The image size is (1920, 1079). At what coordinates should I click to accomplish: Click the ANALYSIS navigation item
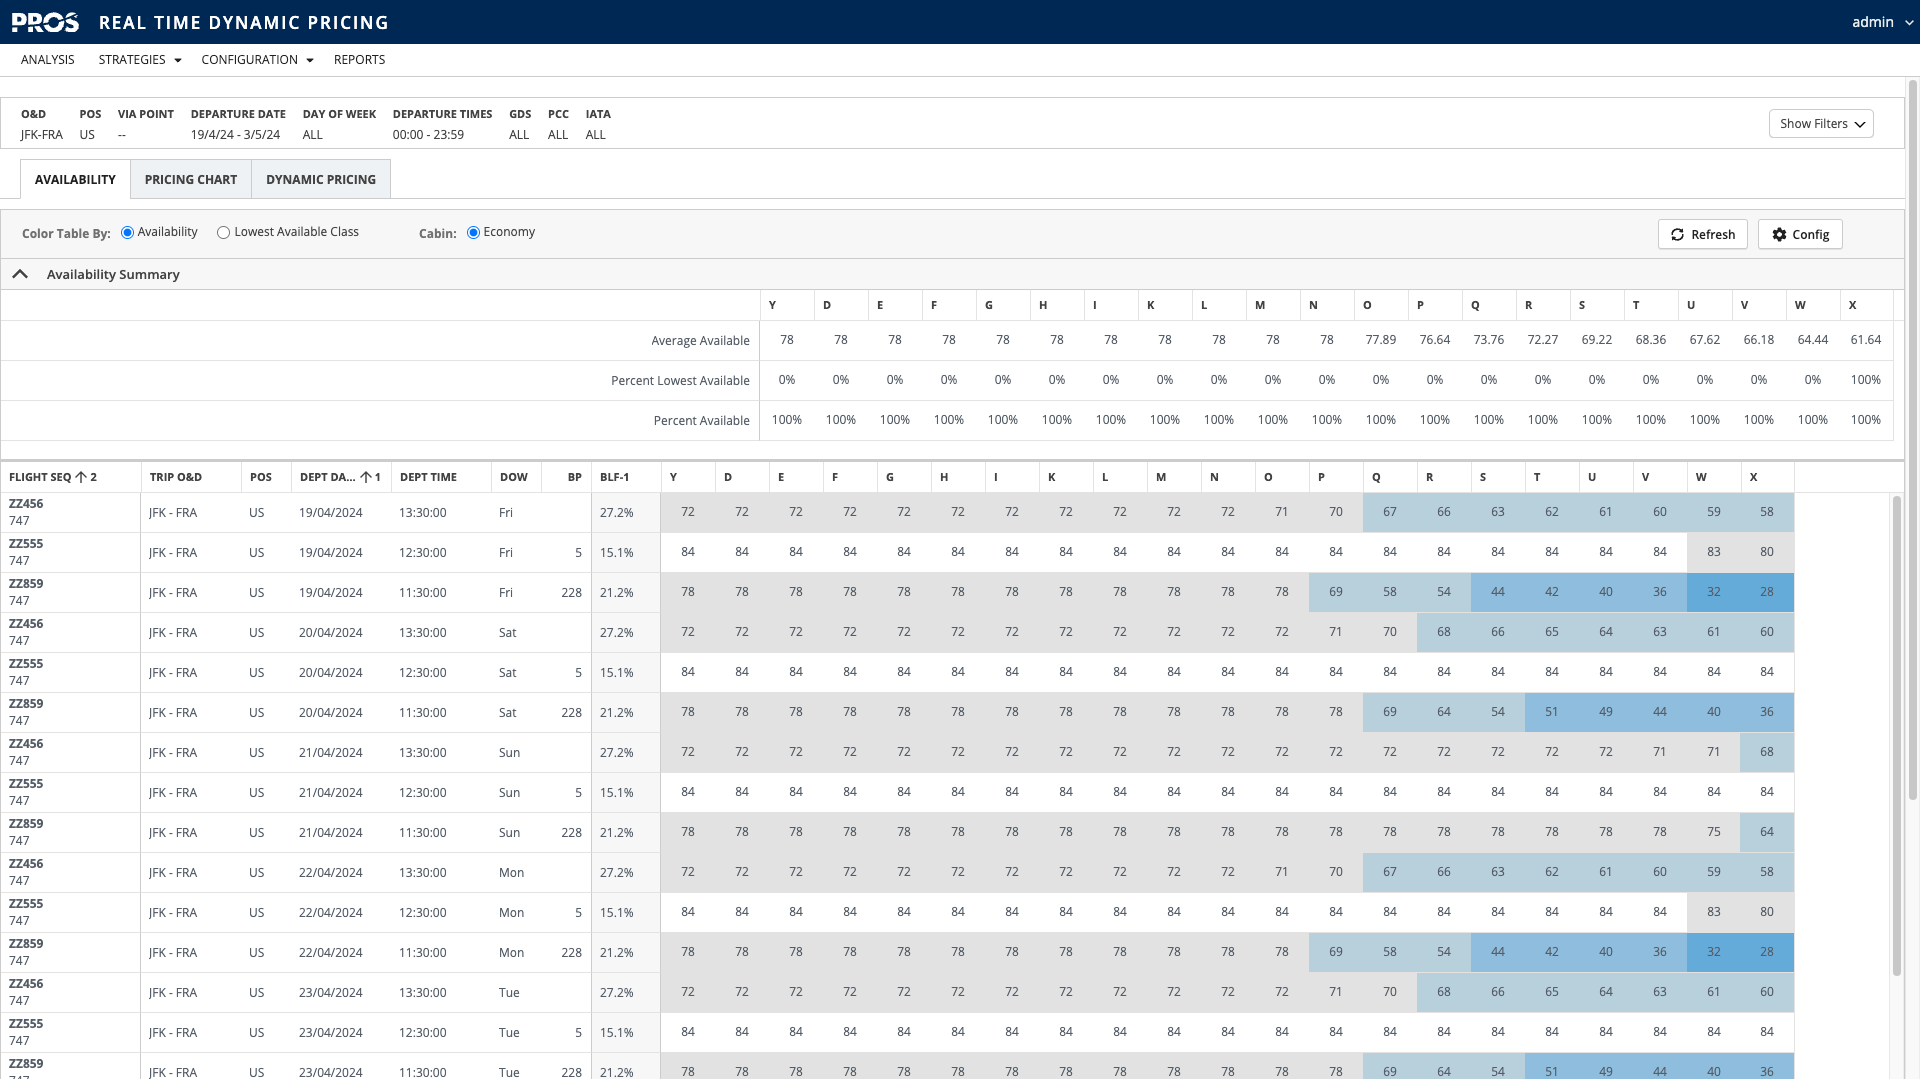[48, 60]
